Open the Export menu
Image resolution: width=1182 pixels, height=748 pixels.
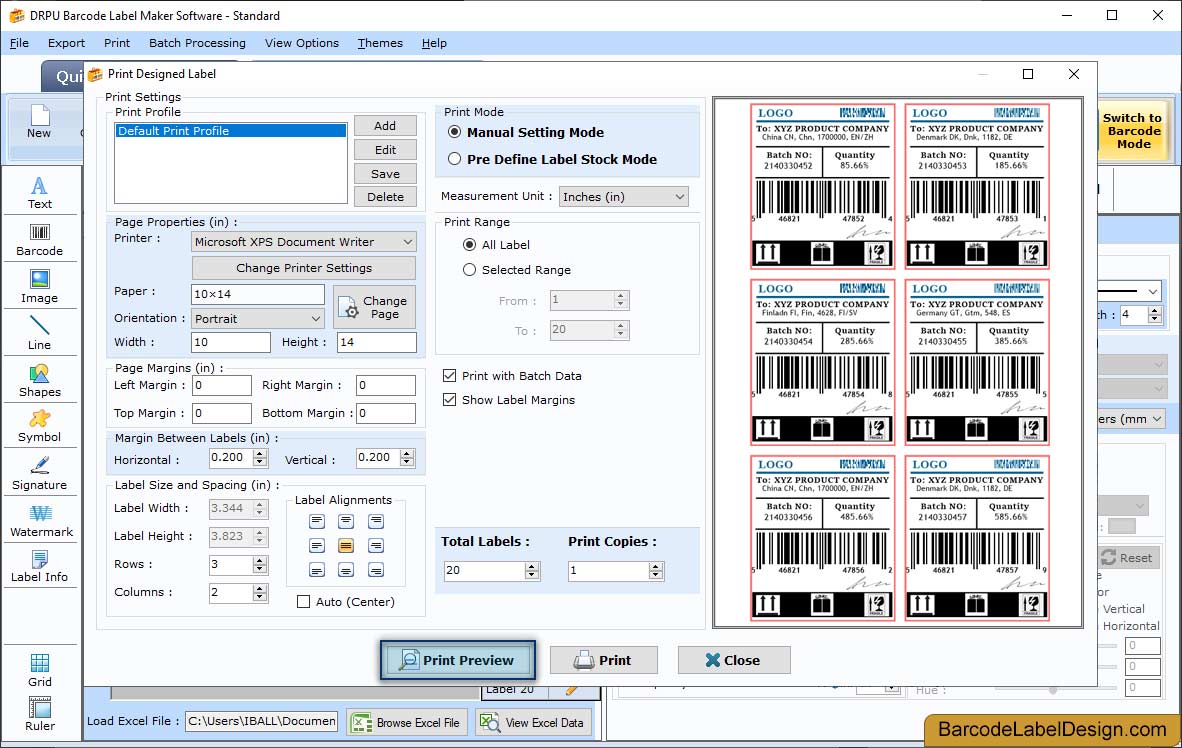coord(66,43)
